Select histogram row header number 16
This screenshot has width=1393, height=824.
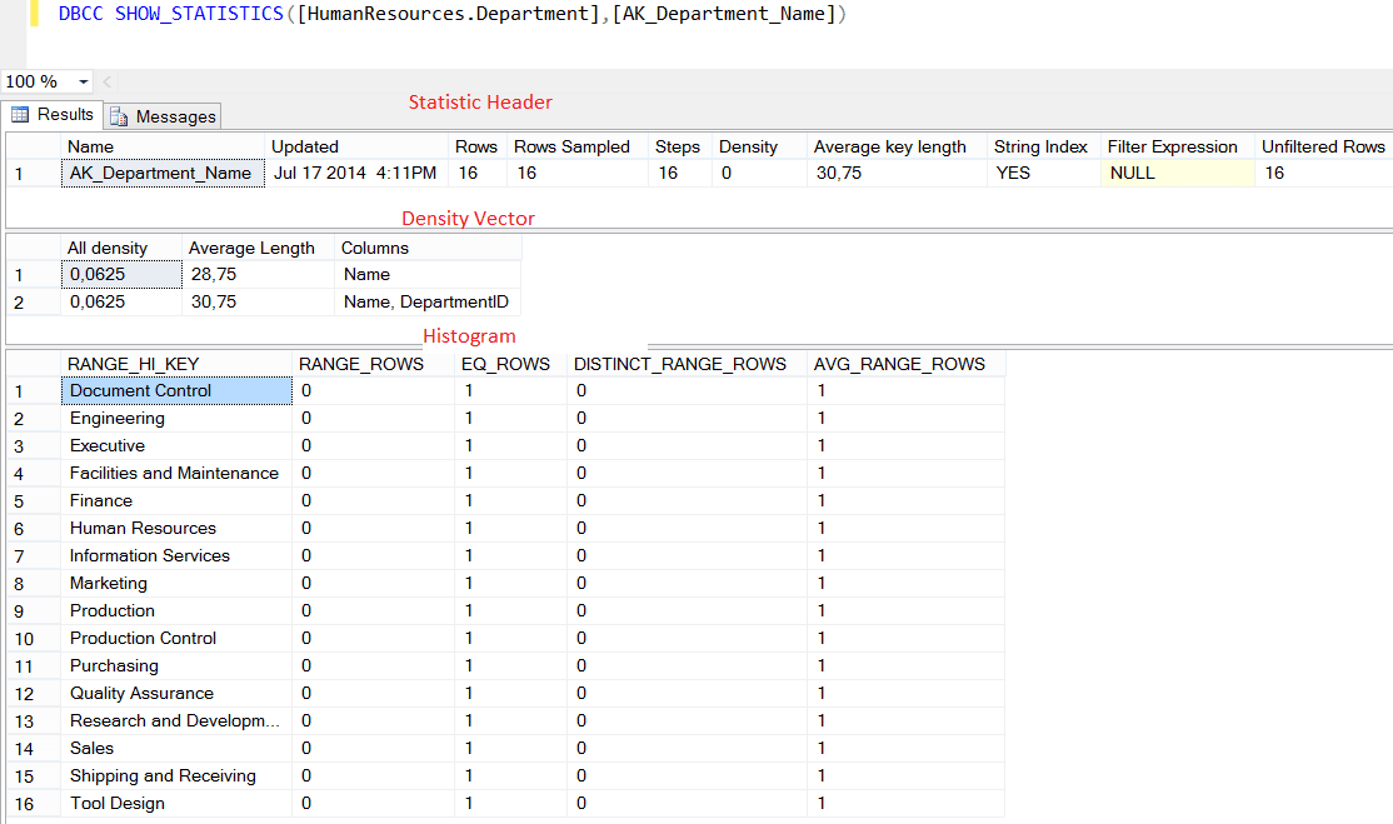pyautogui.click(x=33, y=803)
